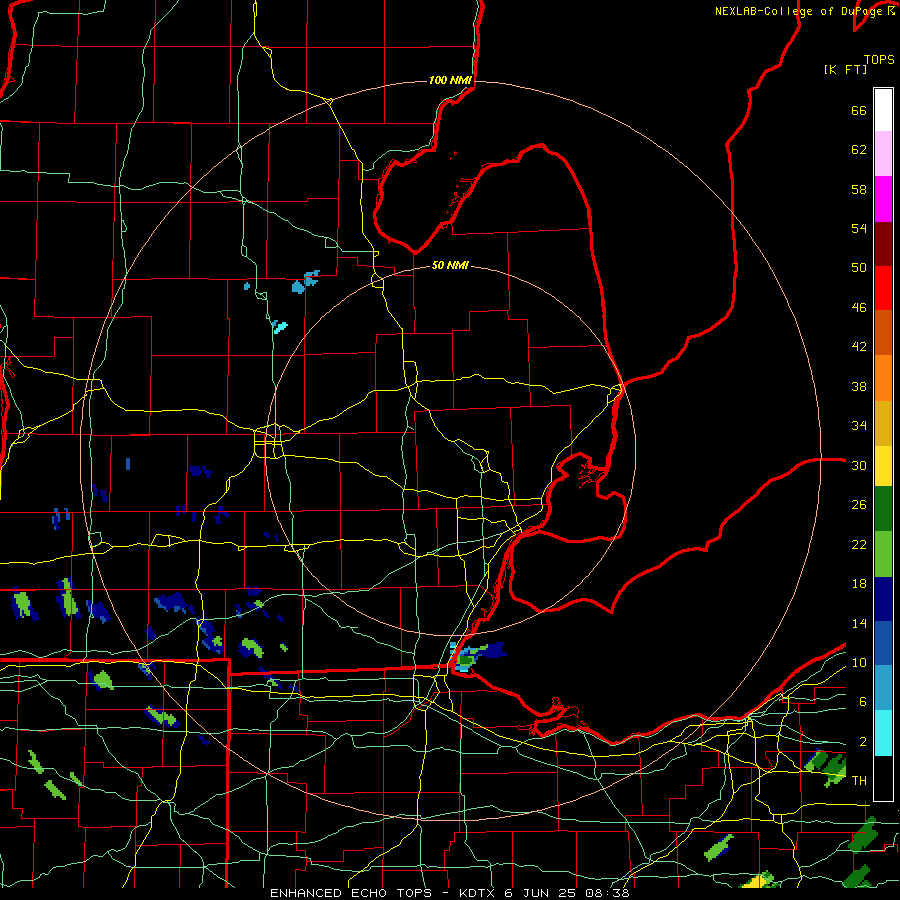Select the '[K FT]' units label
Image resolution: width=900 pixels, height=900 pixels.
[x=845, y=69]
